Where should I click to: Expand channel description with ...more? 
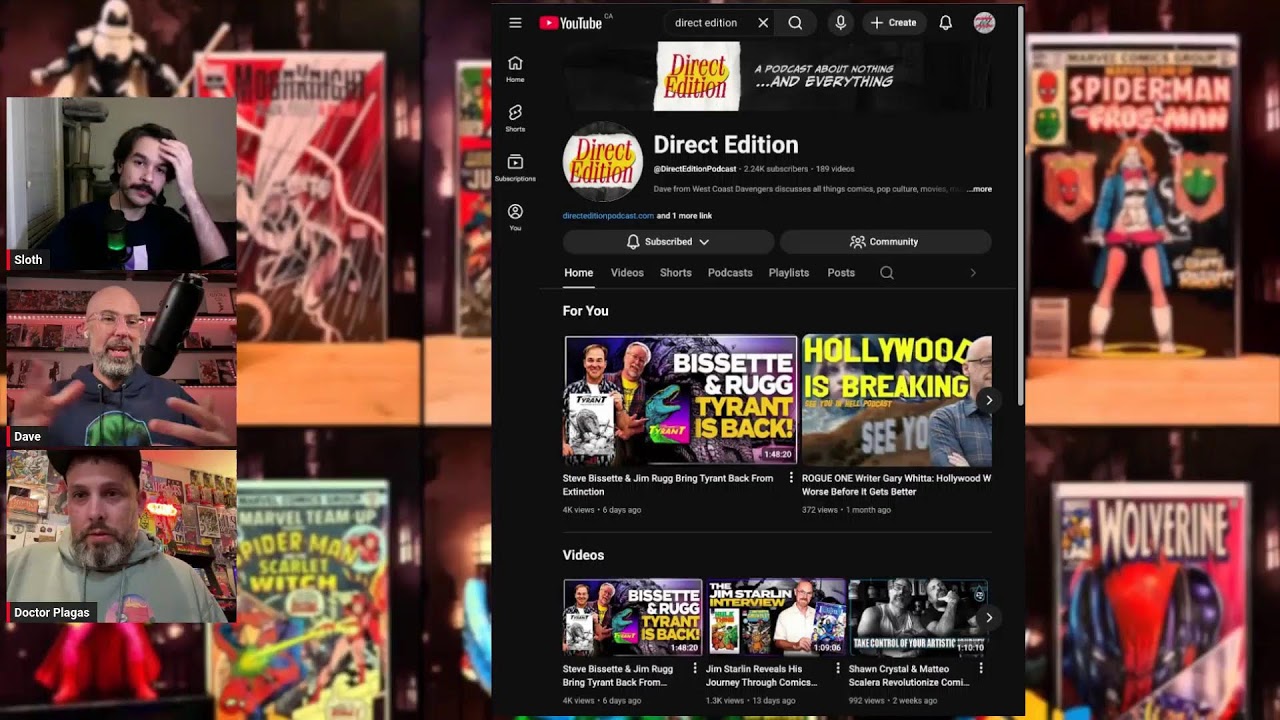point(980,189)
